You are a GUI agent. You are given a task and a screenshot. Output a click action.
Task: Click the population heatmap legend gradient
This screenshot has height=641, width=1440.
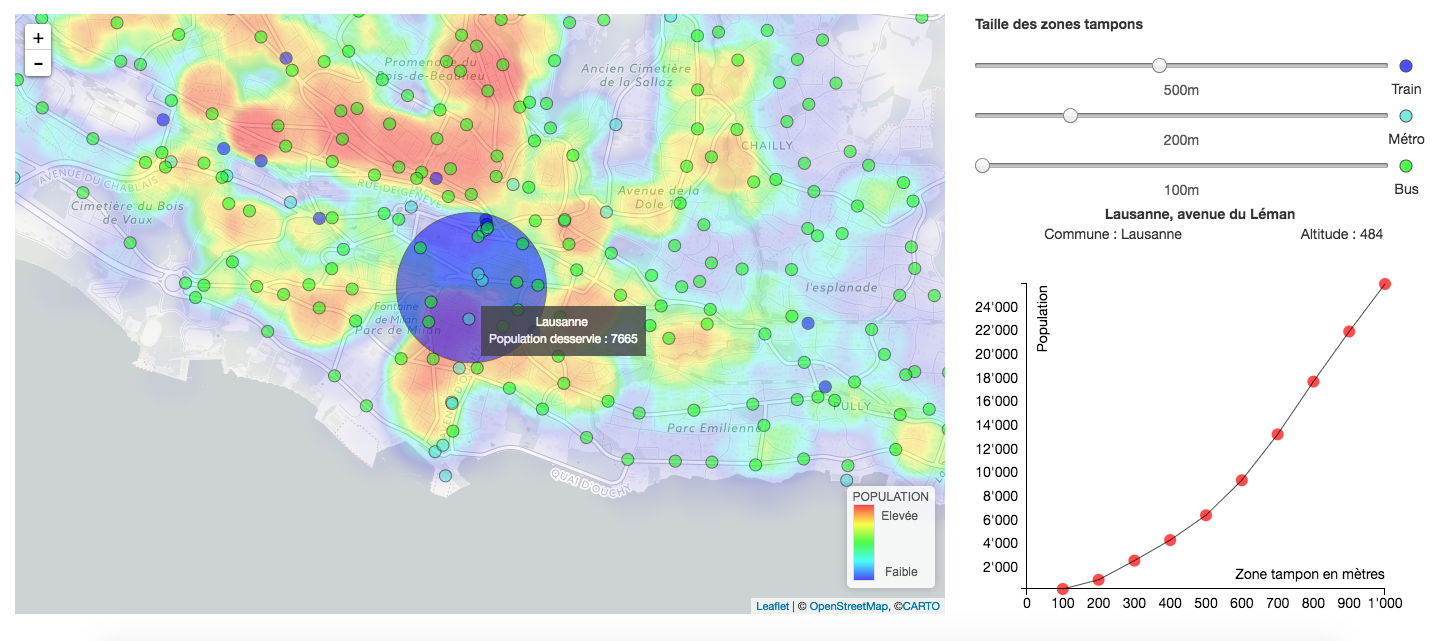click(864, 544)
